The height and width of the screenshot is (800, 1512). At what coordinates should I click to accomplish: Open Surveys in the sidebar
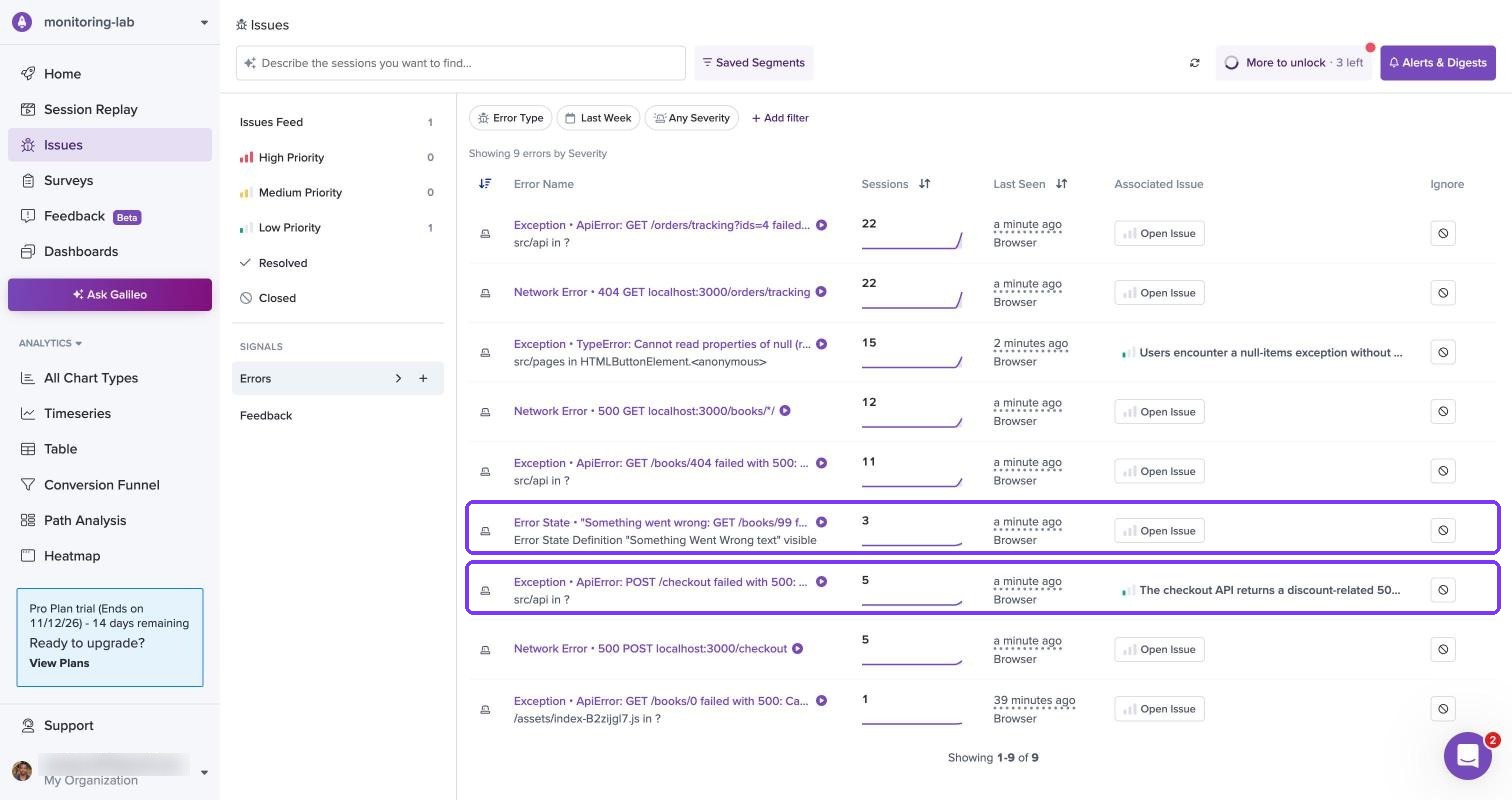(110, 180)
